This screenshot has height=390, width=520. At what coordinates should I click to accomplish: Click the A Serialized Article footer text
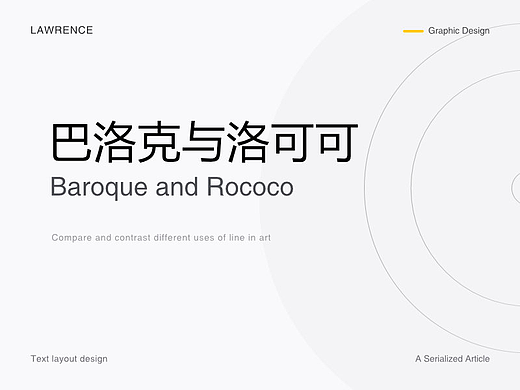click(x=452, y=359)
